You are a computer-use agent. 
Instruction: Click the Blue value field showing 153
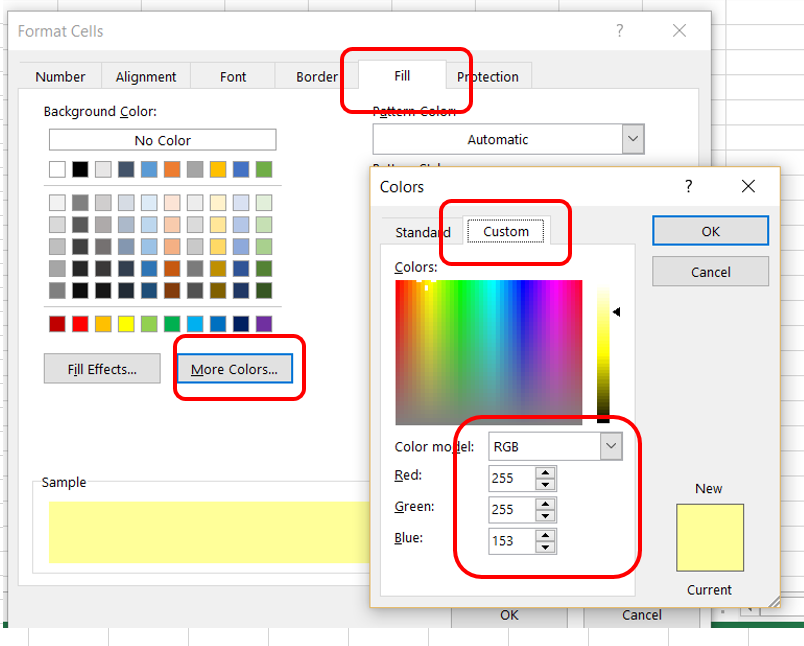(x=512, y=541)
